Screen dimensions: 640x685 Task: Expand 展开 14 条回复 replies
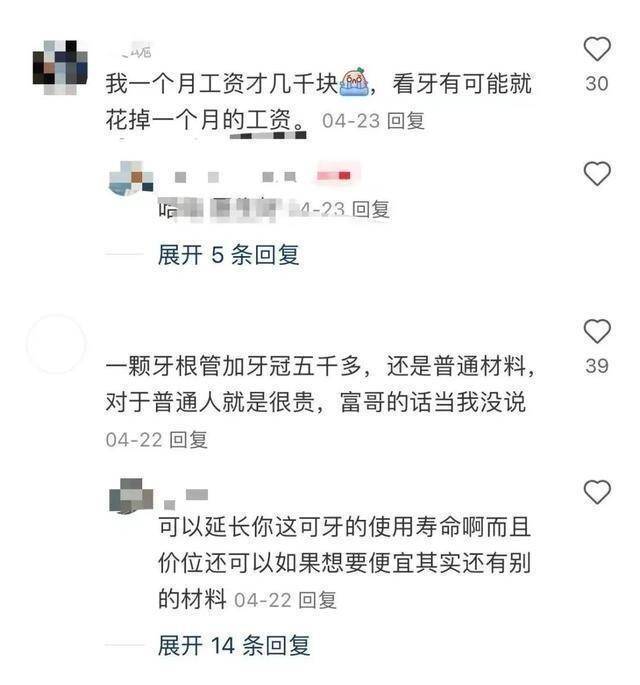pos(234,645)
